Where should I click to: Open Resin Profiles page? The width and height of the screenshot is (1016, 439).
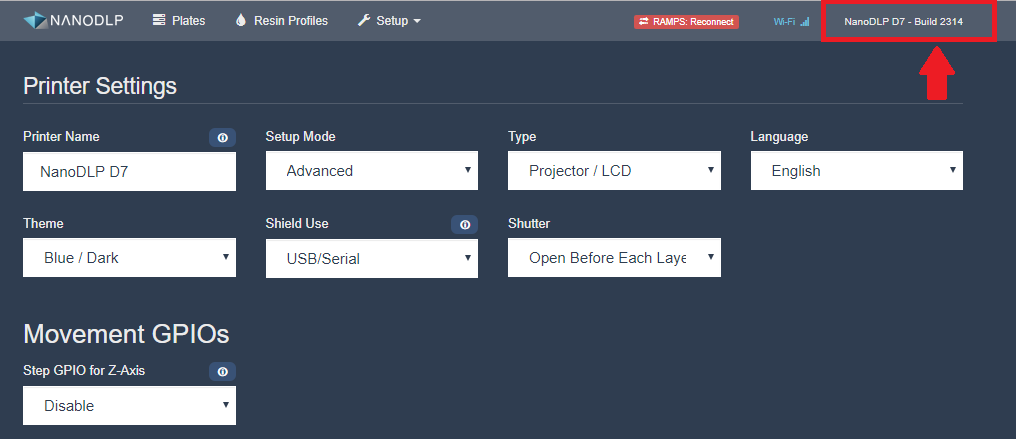[x=282, y=21]
